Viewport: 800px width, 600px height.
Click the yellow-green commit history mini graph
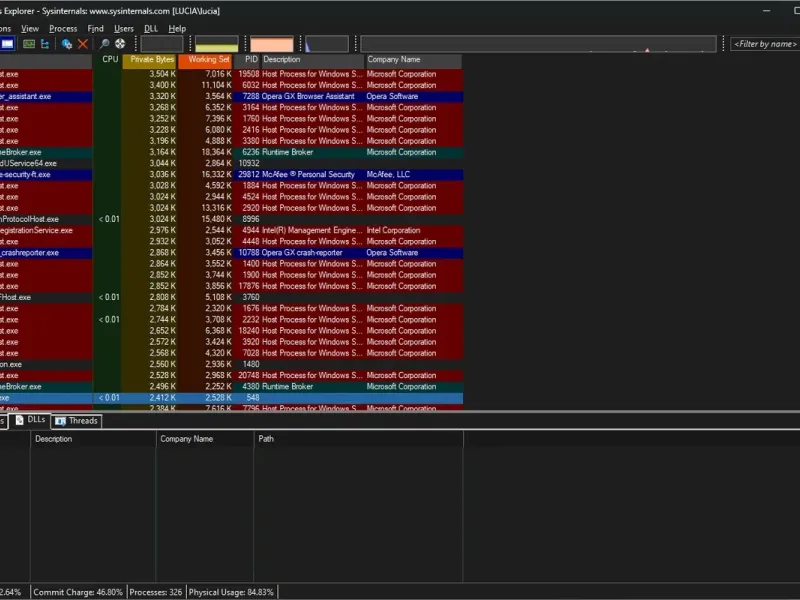point(216,45)
